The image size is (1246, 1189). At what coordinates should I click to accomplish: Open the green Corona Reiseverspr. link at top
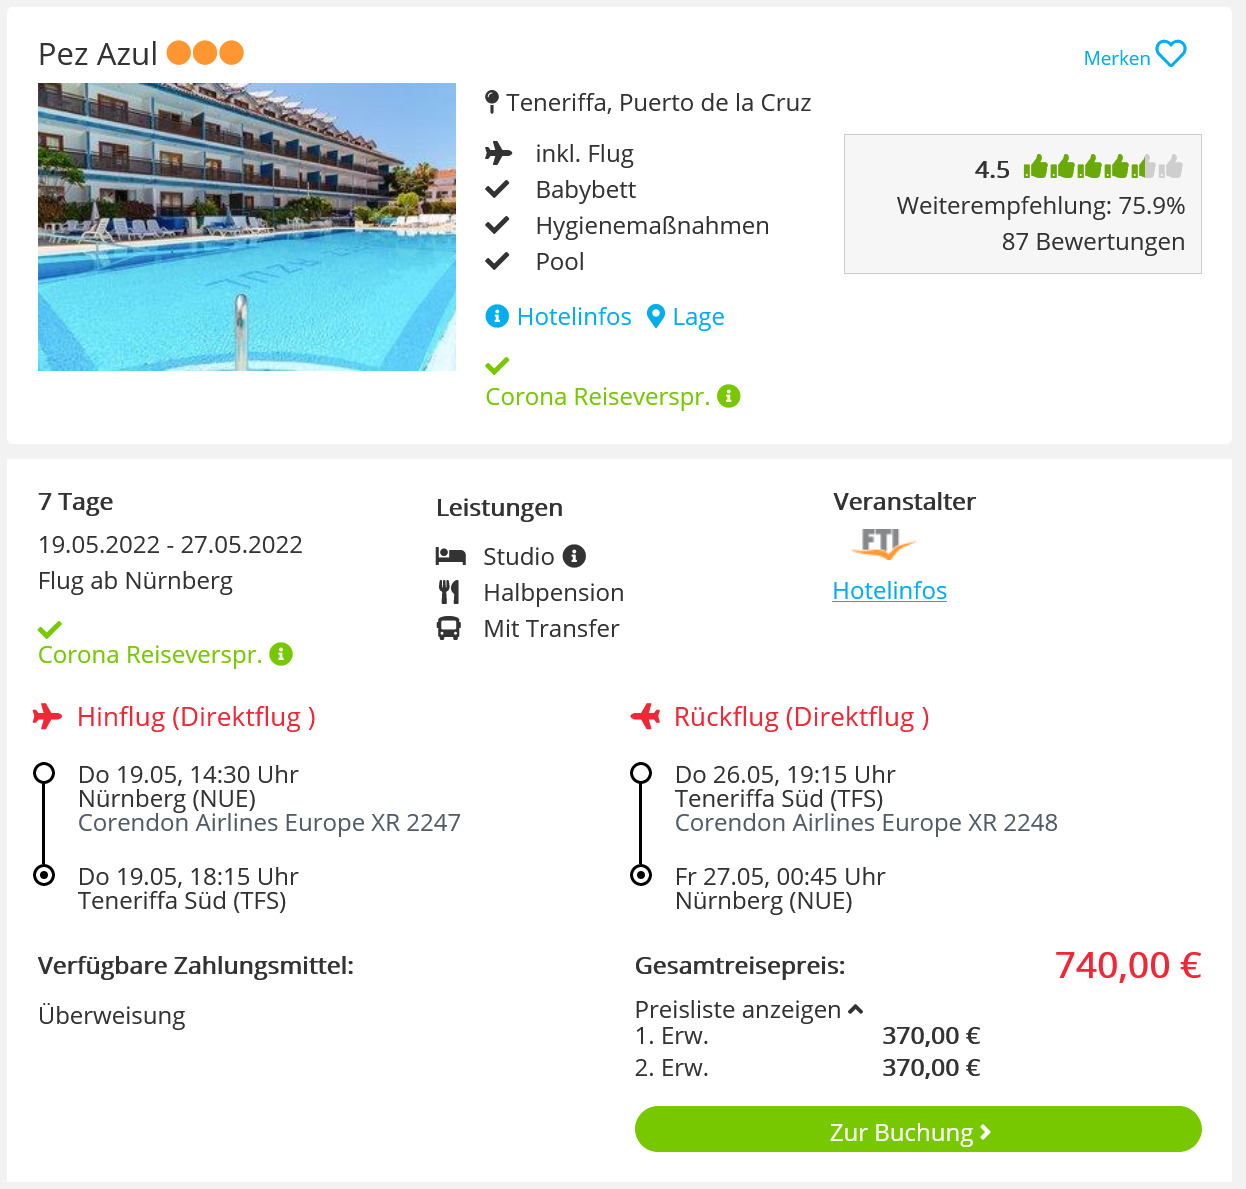click(x=598, y=397)
